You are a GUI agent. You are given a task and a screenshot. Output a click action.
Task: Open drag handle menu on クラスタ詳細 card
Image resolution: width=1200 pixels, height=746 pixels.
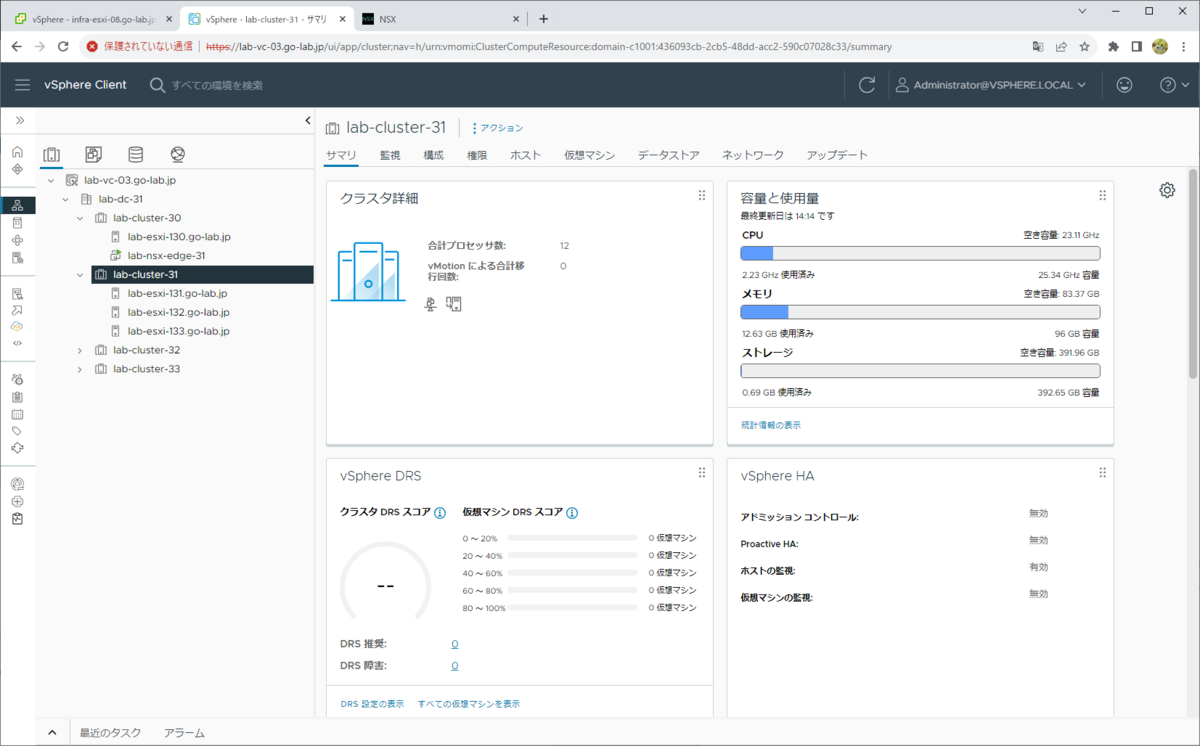pos(702,195)
